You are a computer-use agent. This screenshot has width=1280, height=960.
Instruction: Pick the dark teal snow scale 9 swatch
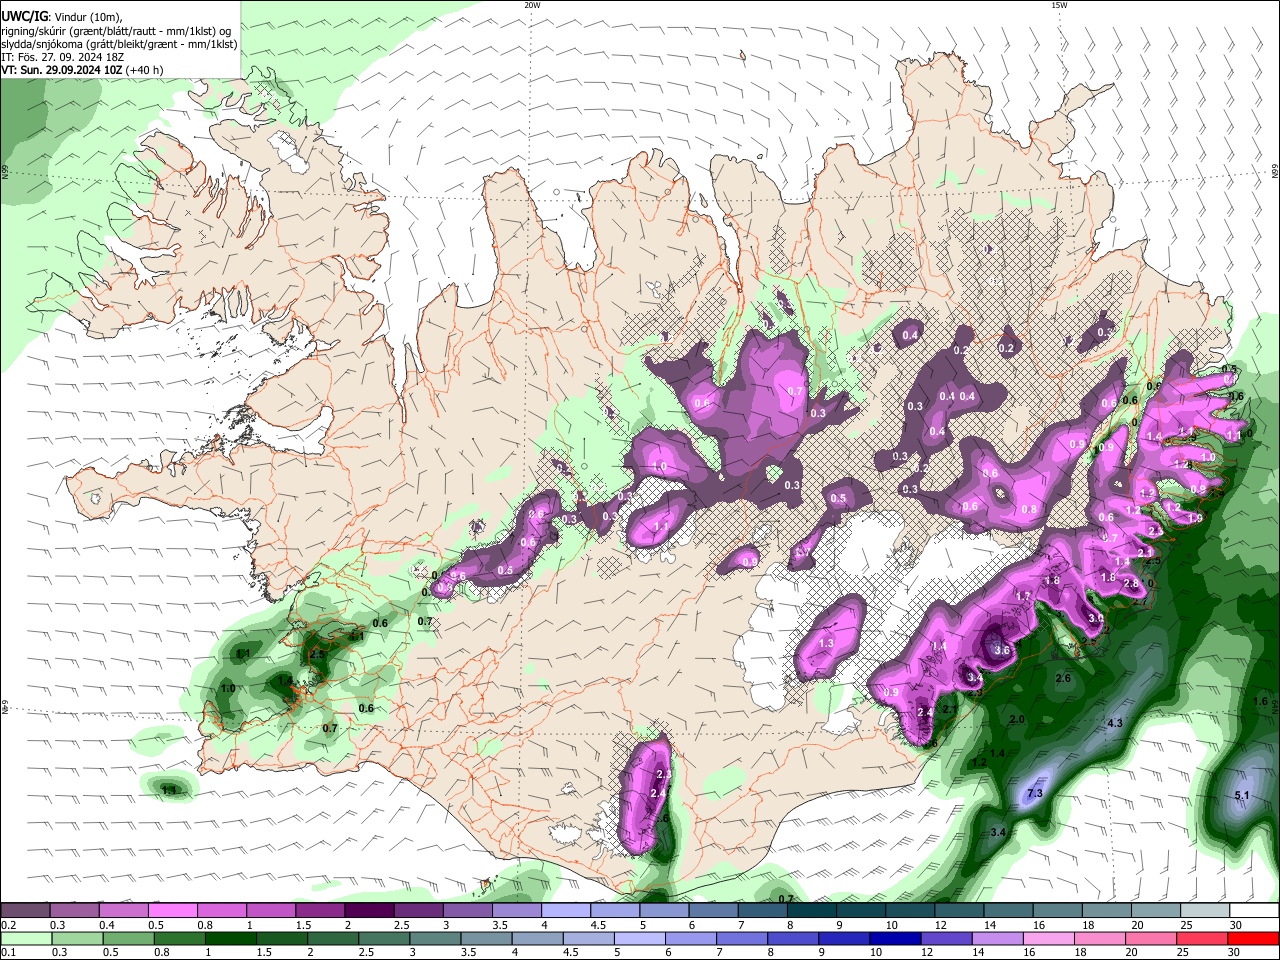[x=861, y=910]
